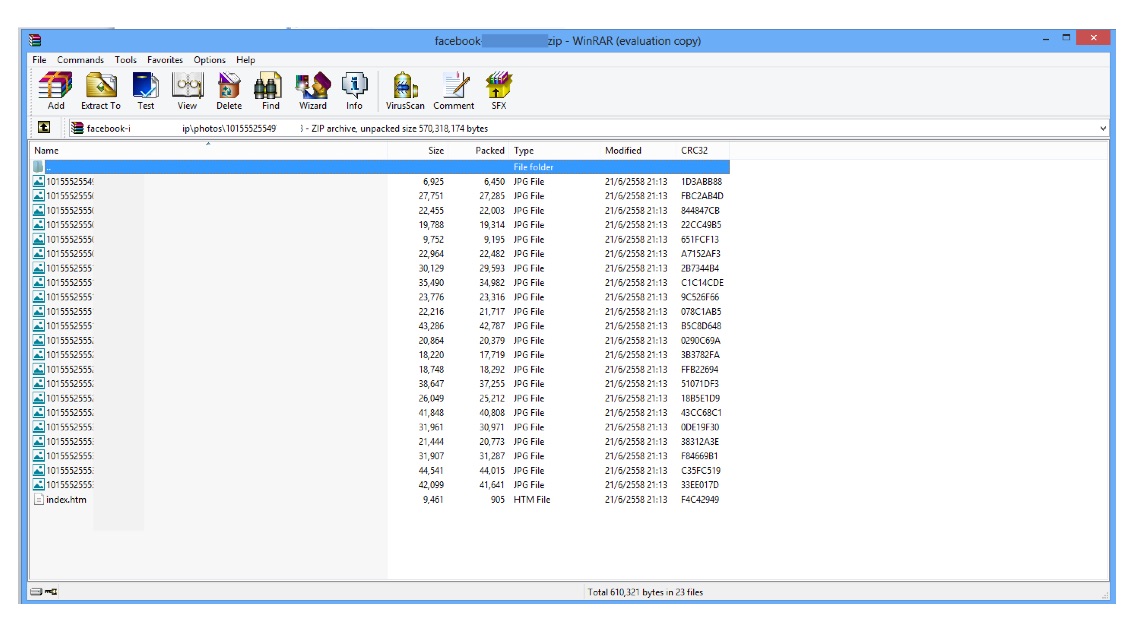Image resolution: width=1136 pixels, height=640 pixels.
Task: Open the Options menu
Action: tap(209, 59)
